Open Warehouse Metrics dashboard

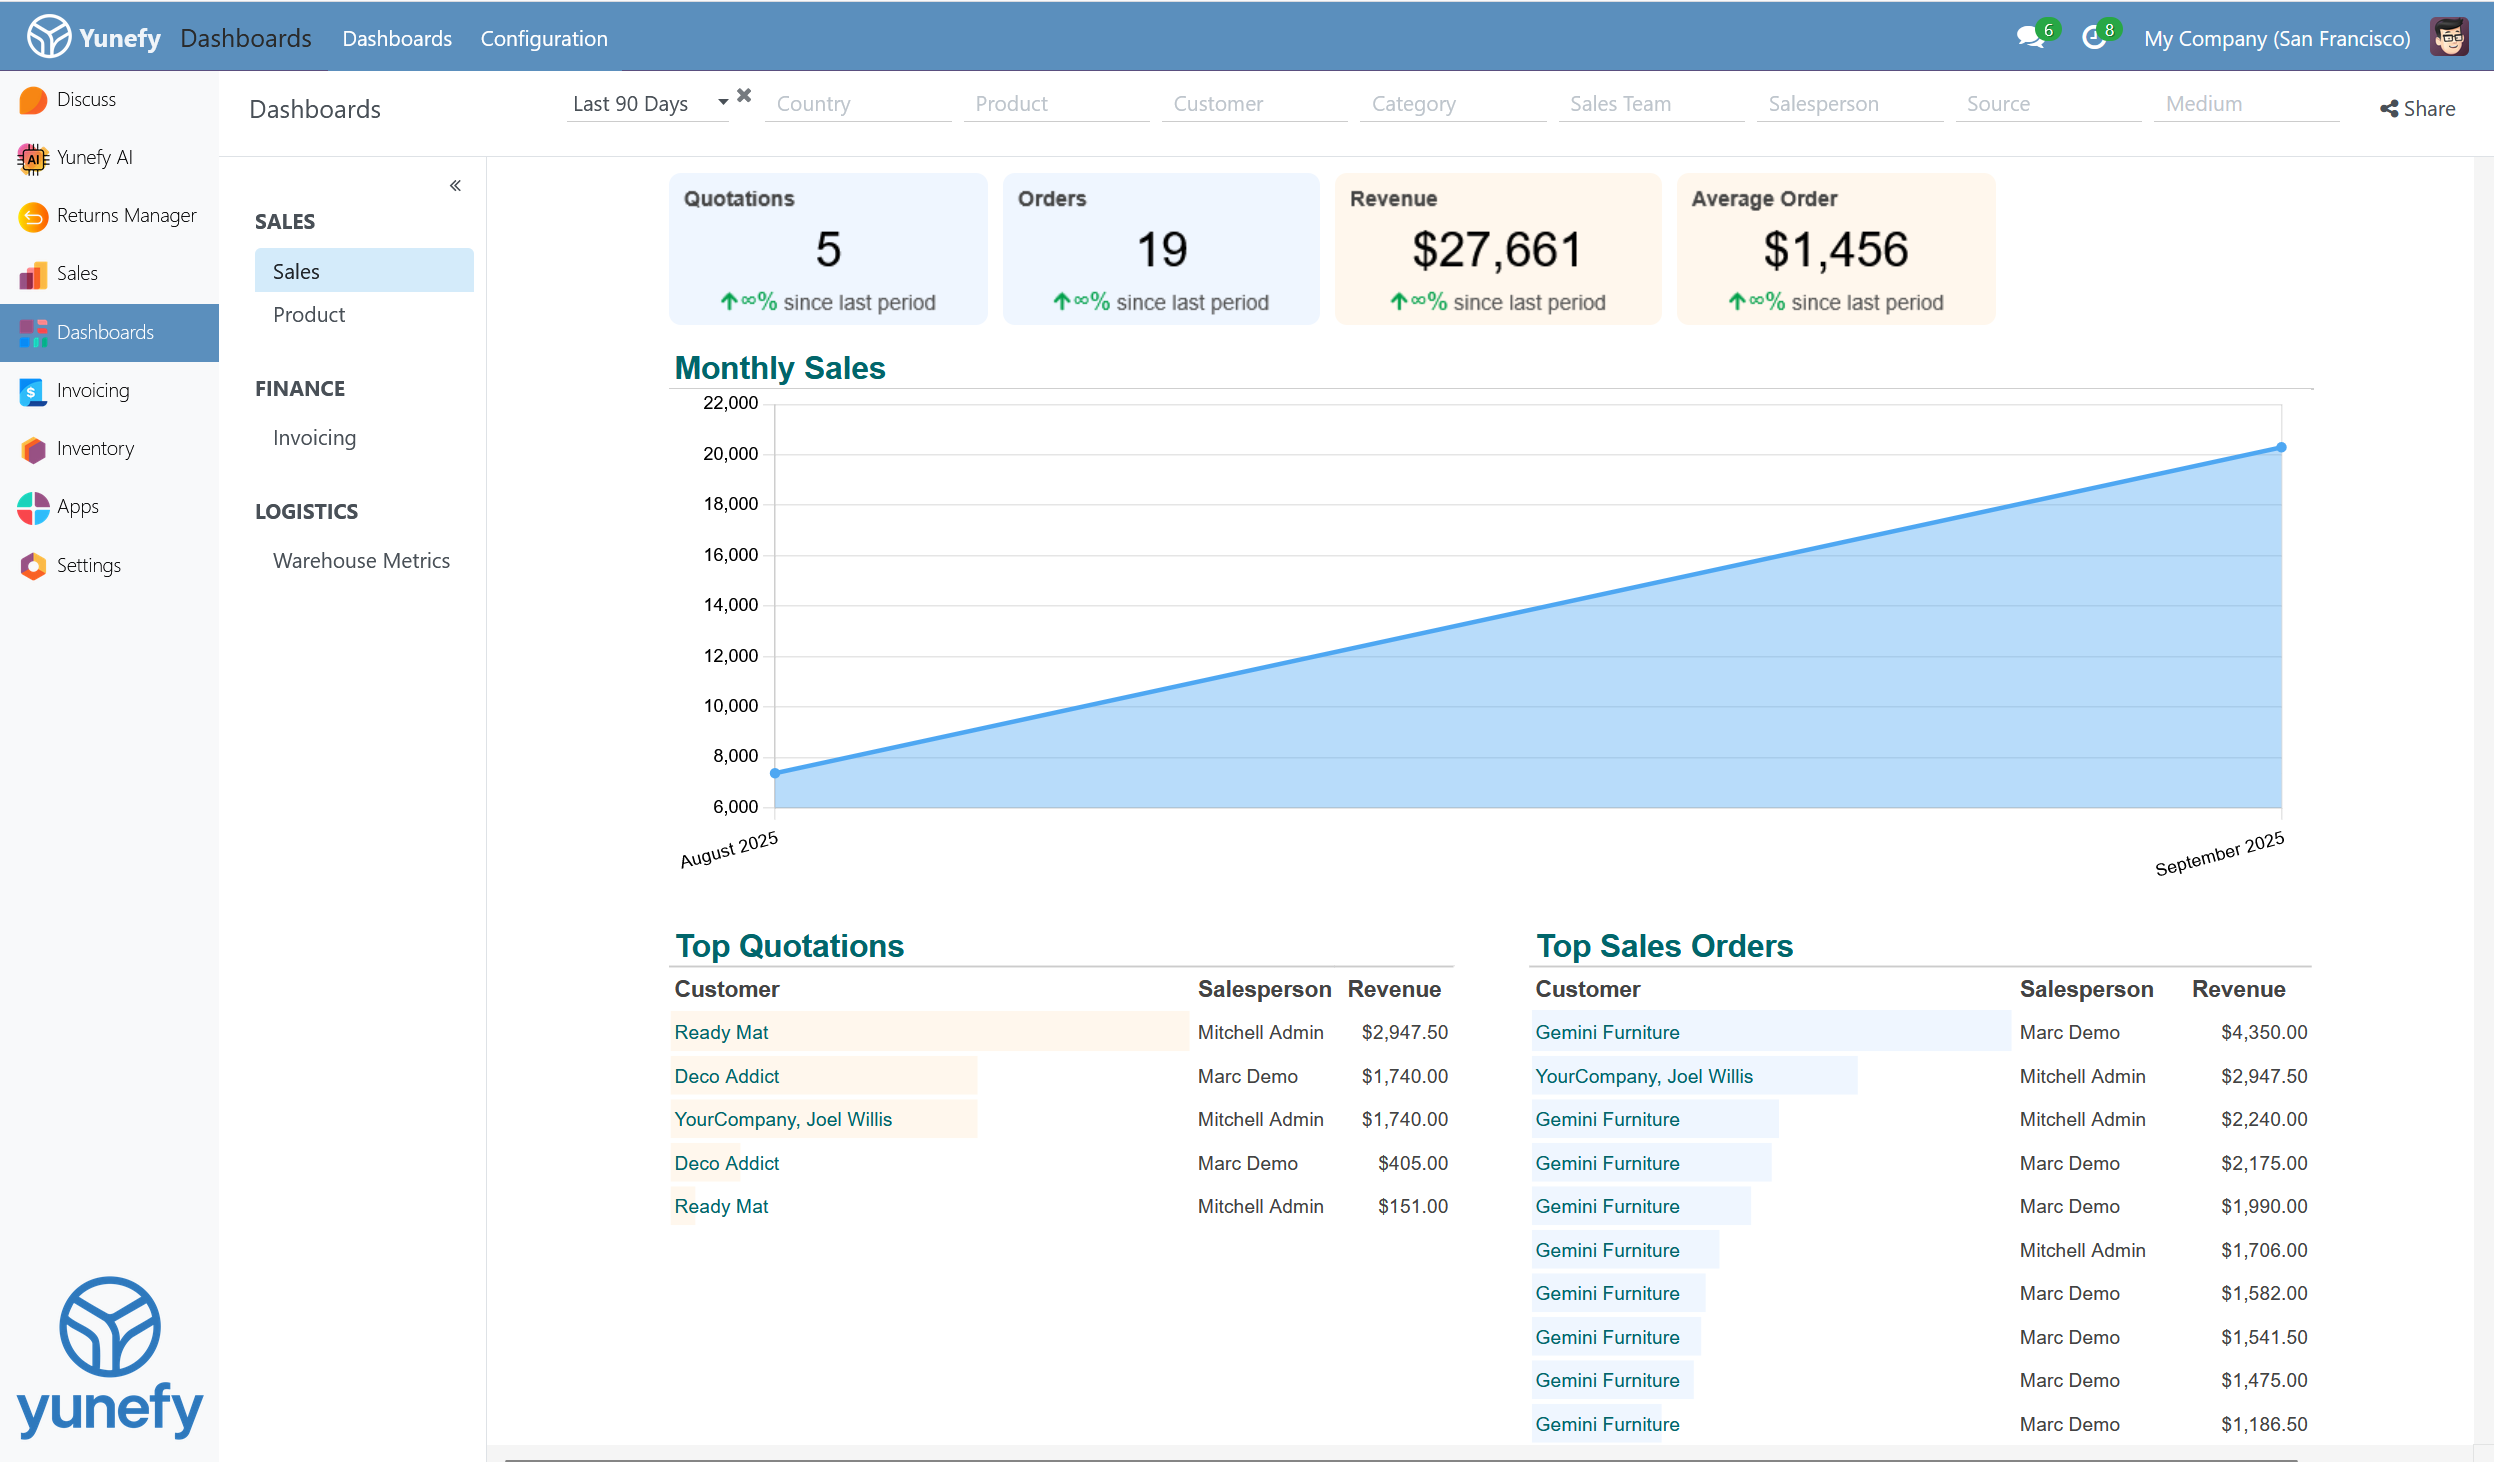(361, 561)
